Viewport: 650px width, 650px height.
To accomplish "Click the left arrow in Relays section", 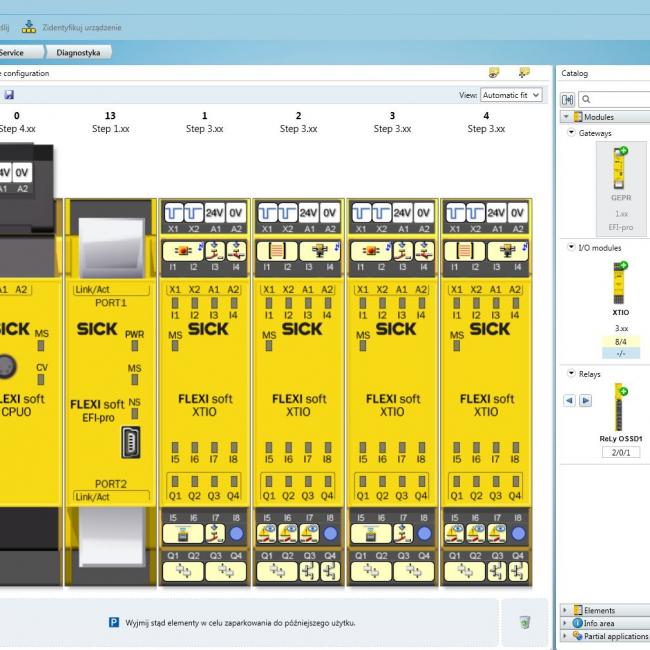I will pos(570,400).
